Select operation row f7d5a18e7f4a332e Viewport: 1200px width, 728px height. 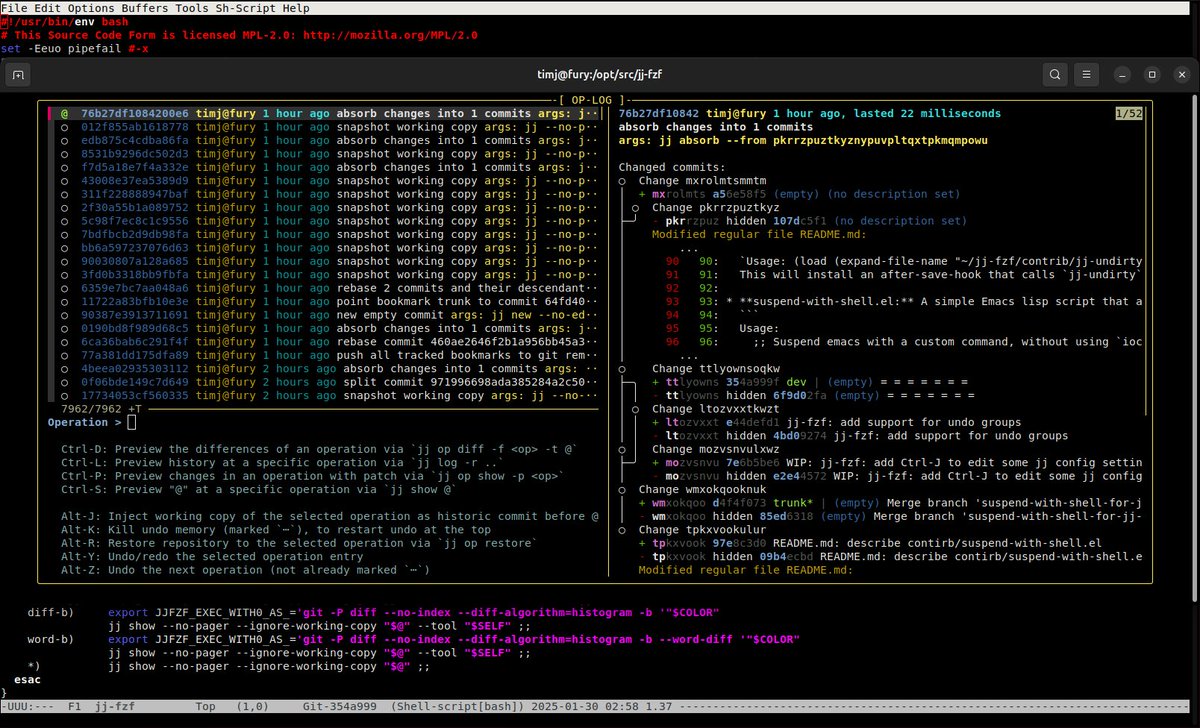[324, 168]
